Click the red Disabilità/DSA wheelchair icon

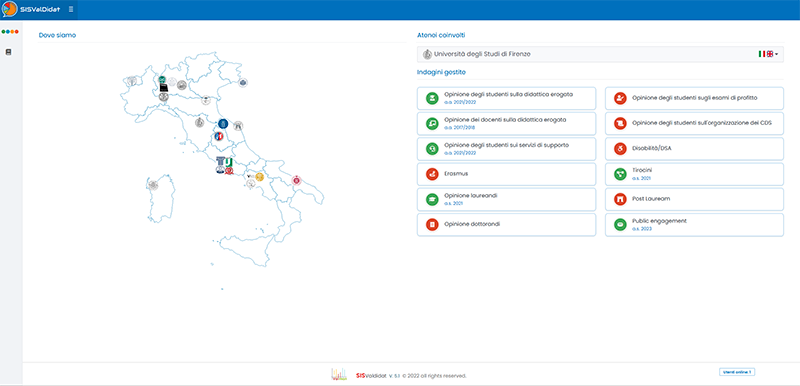tap(620, 149)
